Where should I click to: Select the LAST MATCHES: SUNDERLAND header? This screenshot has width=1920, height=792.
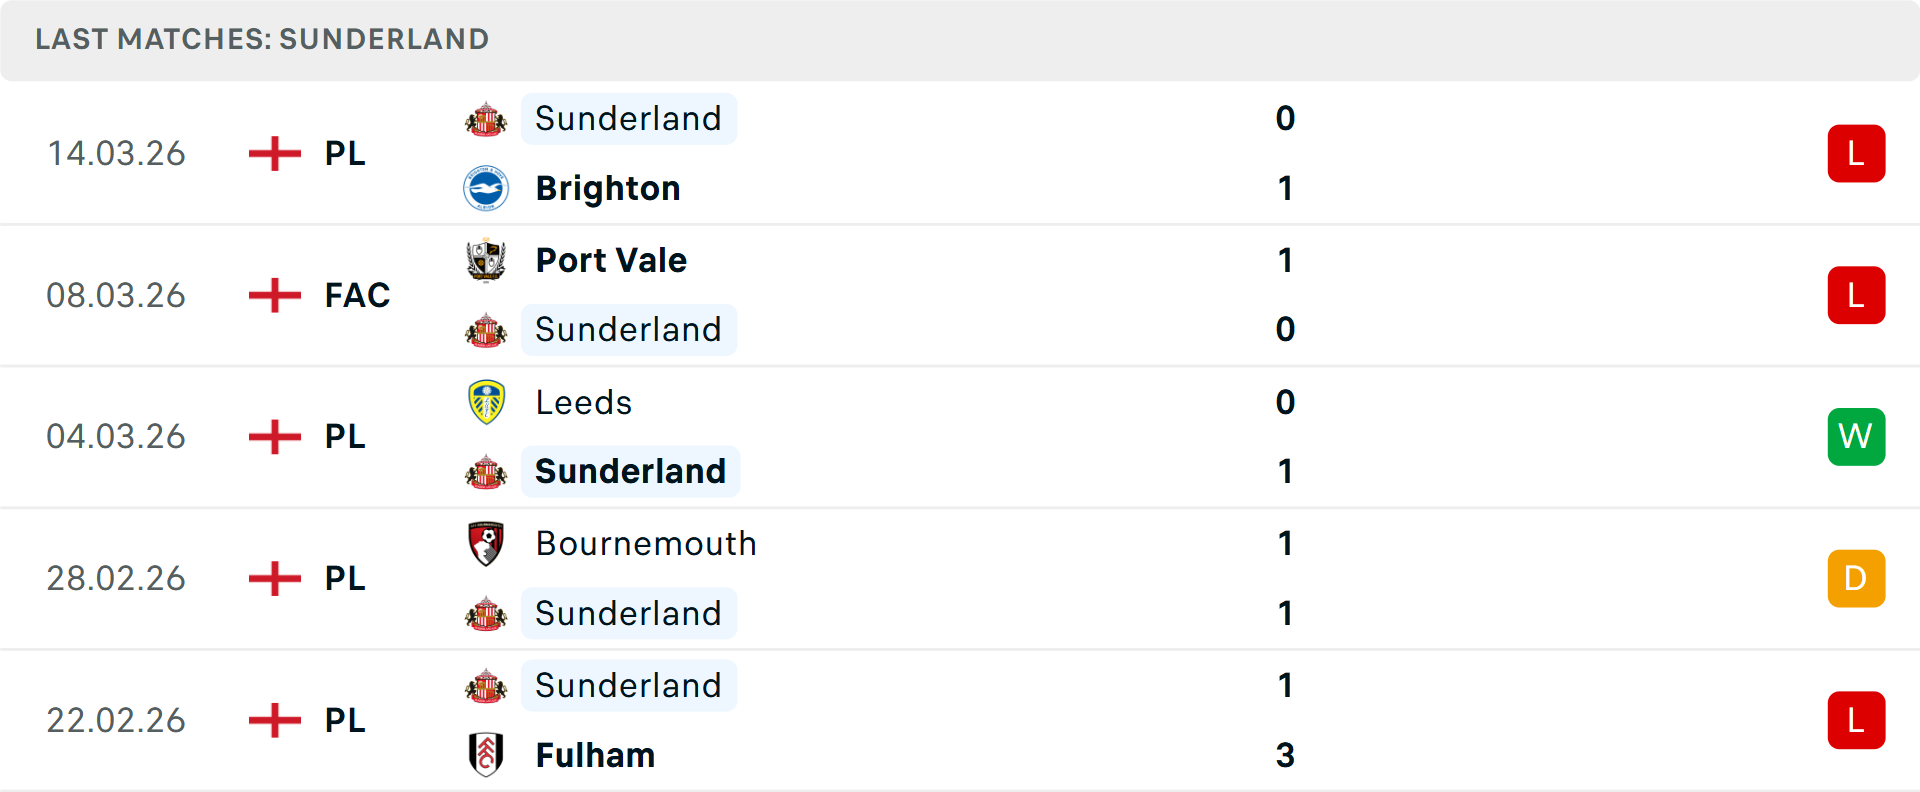click(261, 39)
